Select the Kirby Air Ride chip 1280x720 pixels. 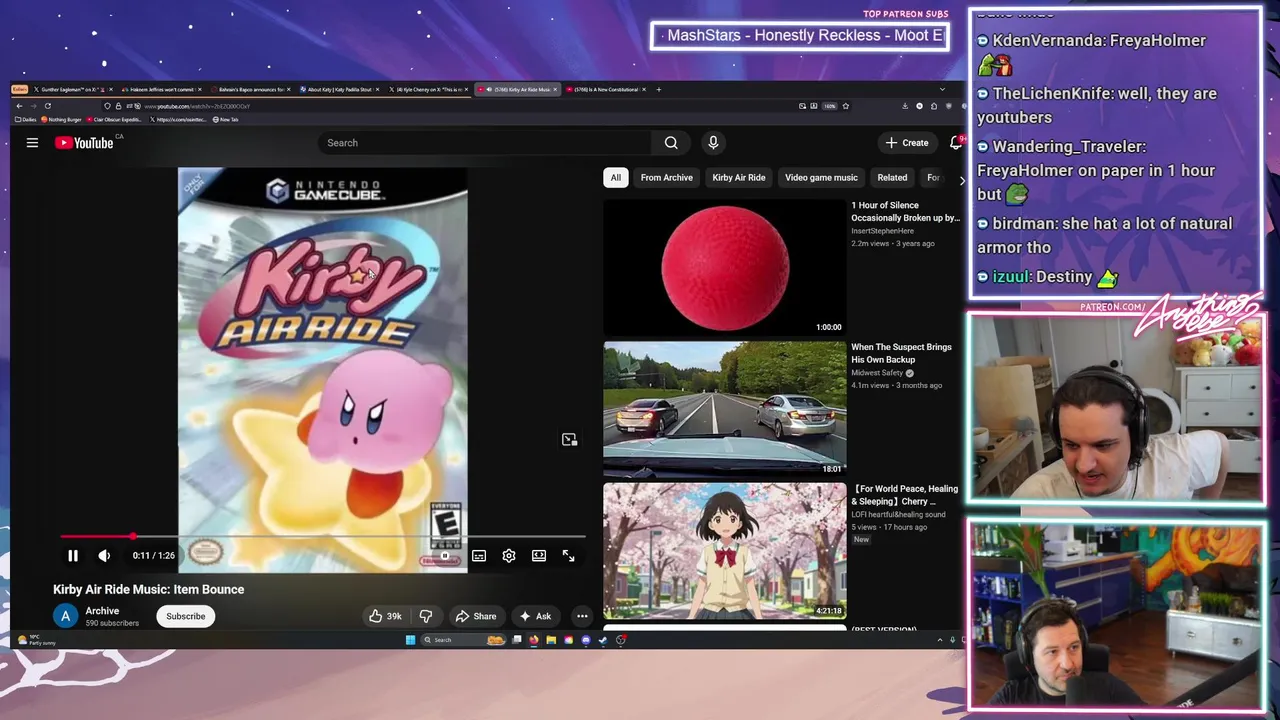pos(739,178)
